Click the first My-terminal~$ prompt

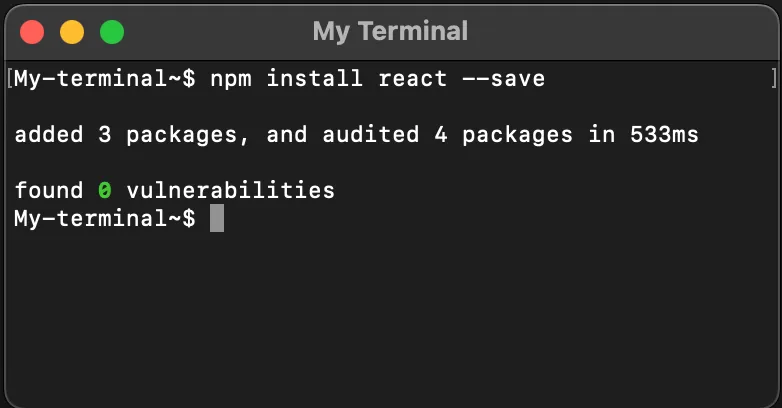click(105, 79)
